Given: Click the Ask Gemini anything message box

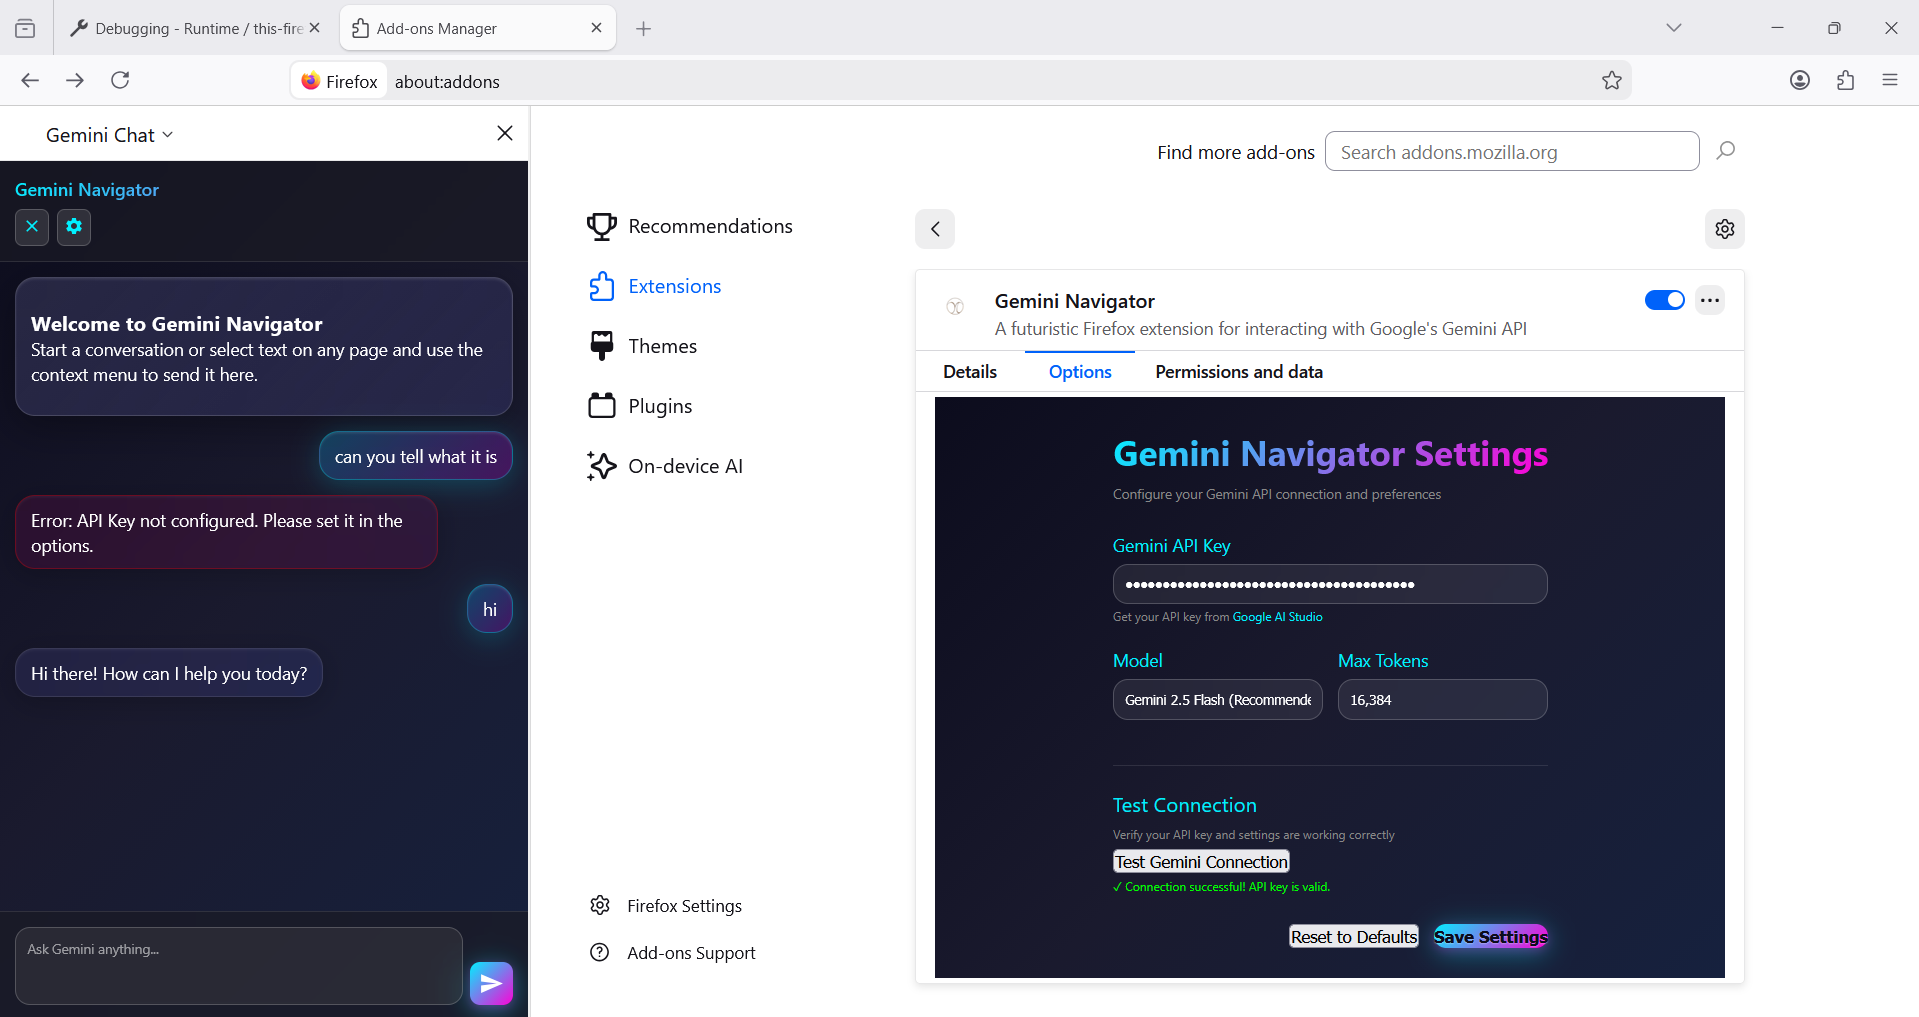Looking at the screenshot, I should tap(239, 965).
